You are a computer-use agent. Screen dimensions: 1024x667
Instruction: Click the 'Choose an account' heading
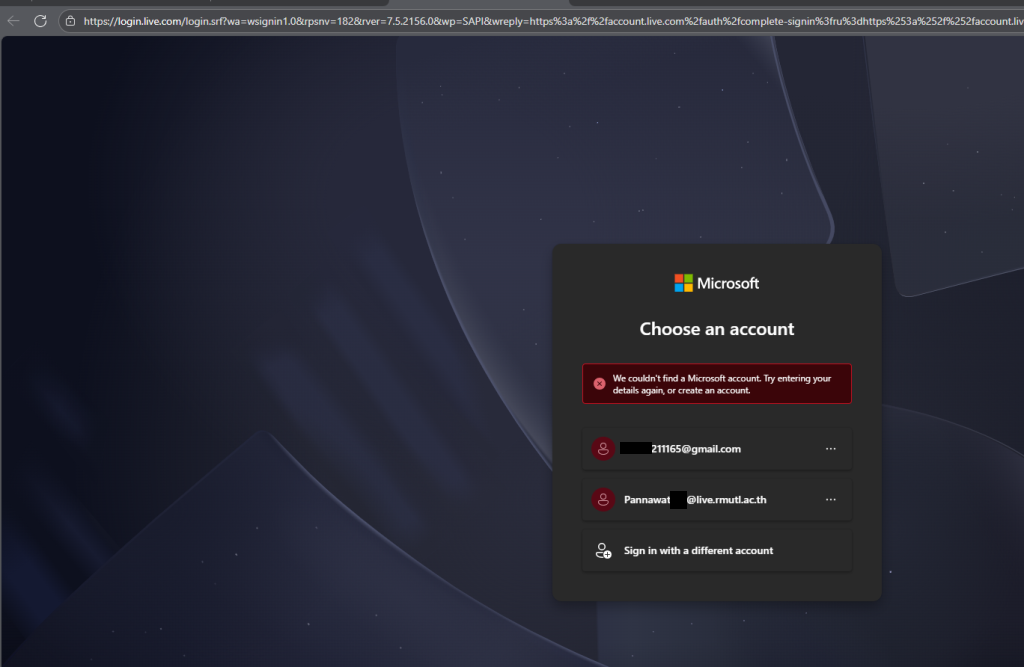[x=716, y=329]
